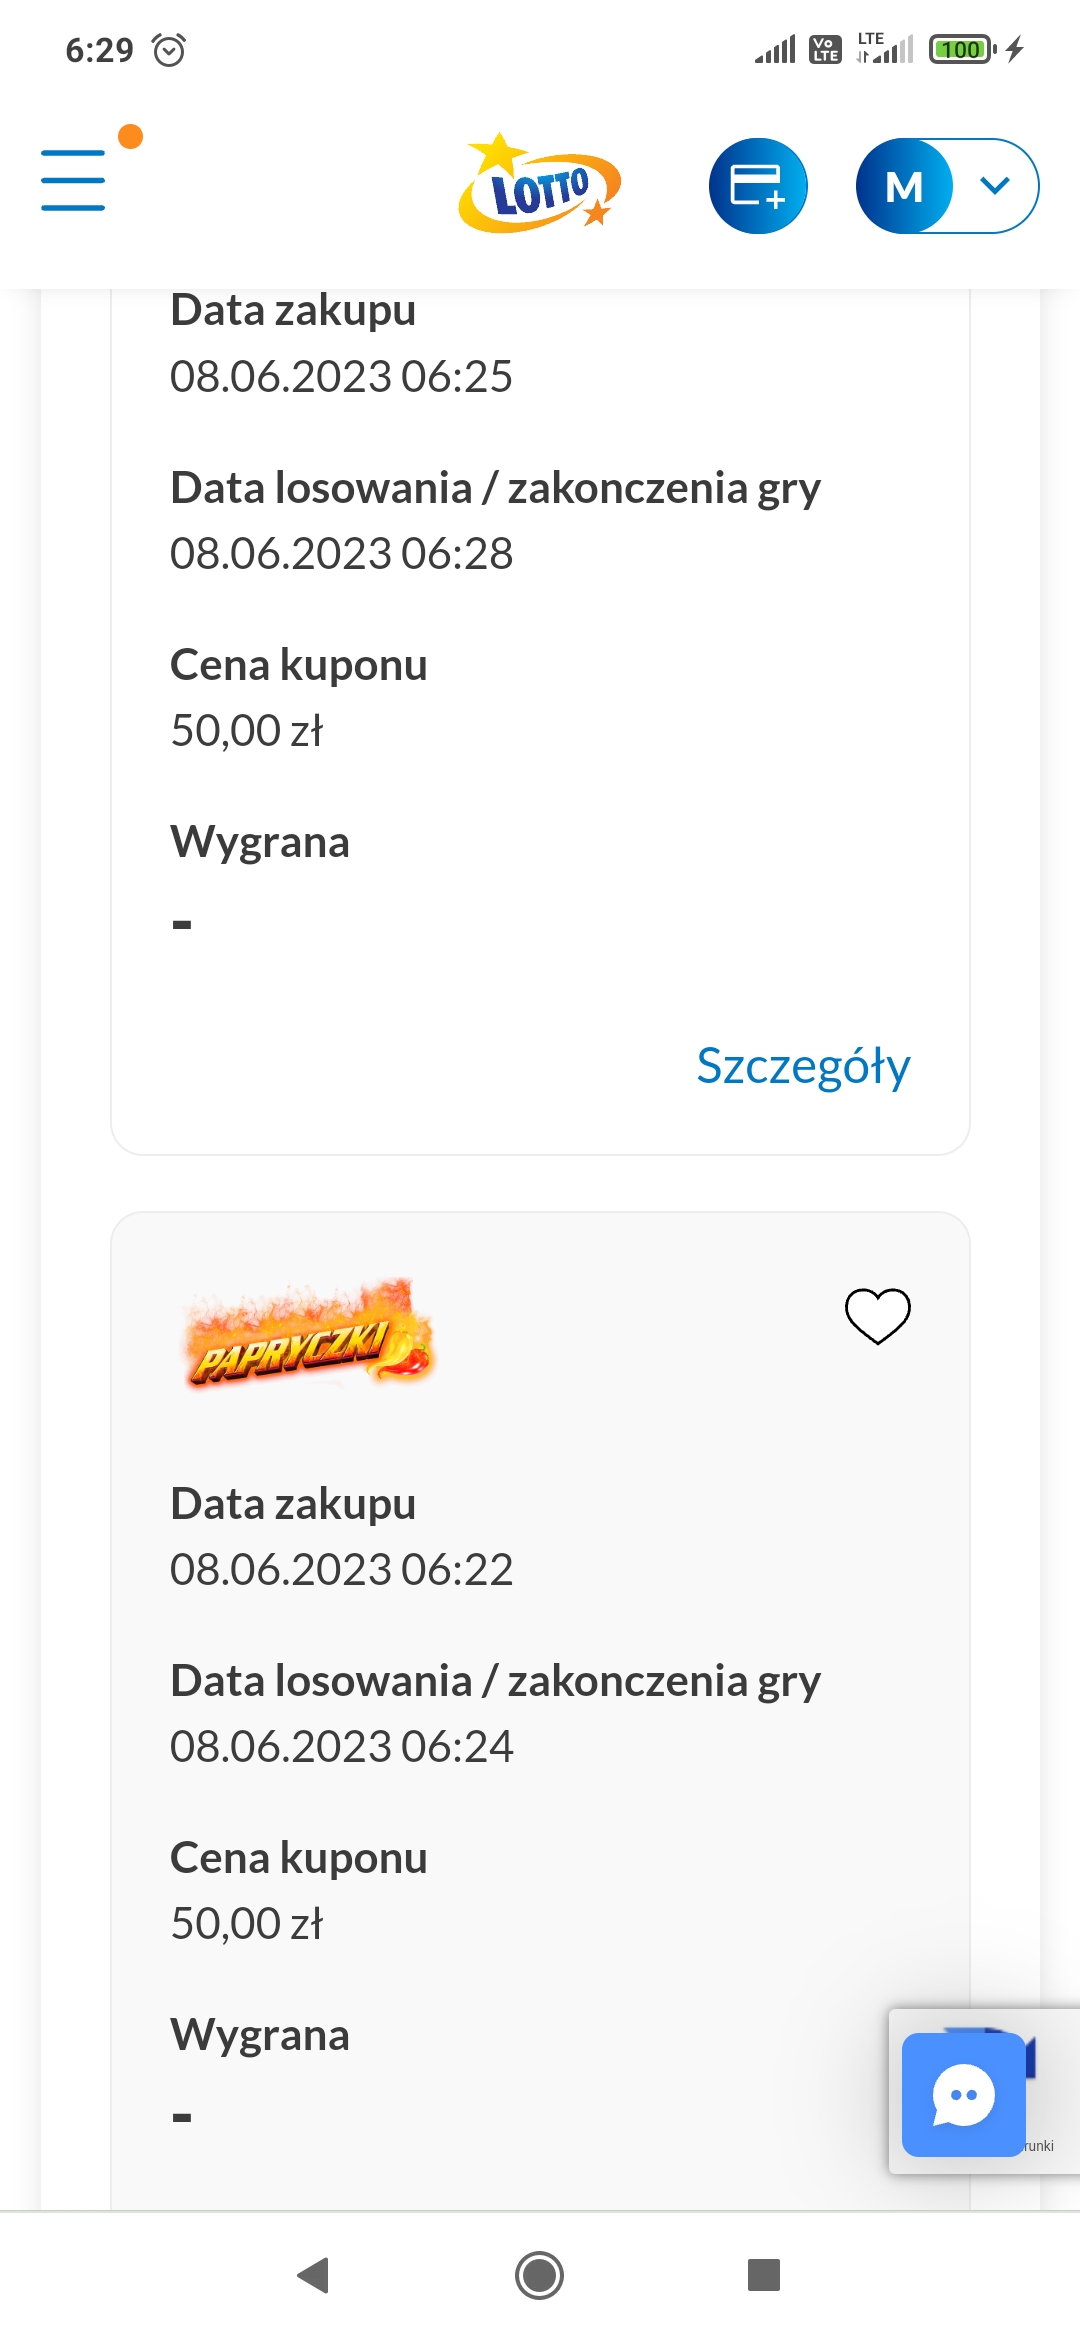The image size is (1080, 2340).
Task: Tap the clock time in status bar
Action: pos(99,50)
